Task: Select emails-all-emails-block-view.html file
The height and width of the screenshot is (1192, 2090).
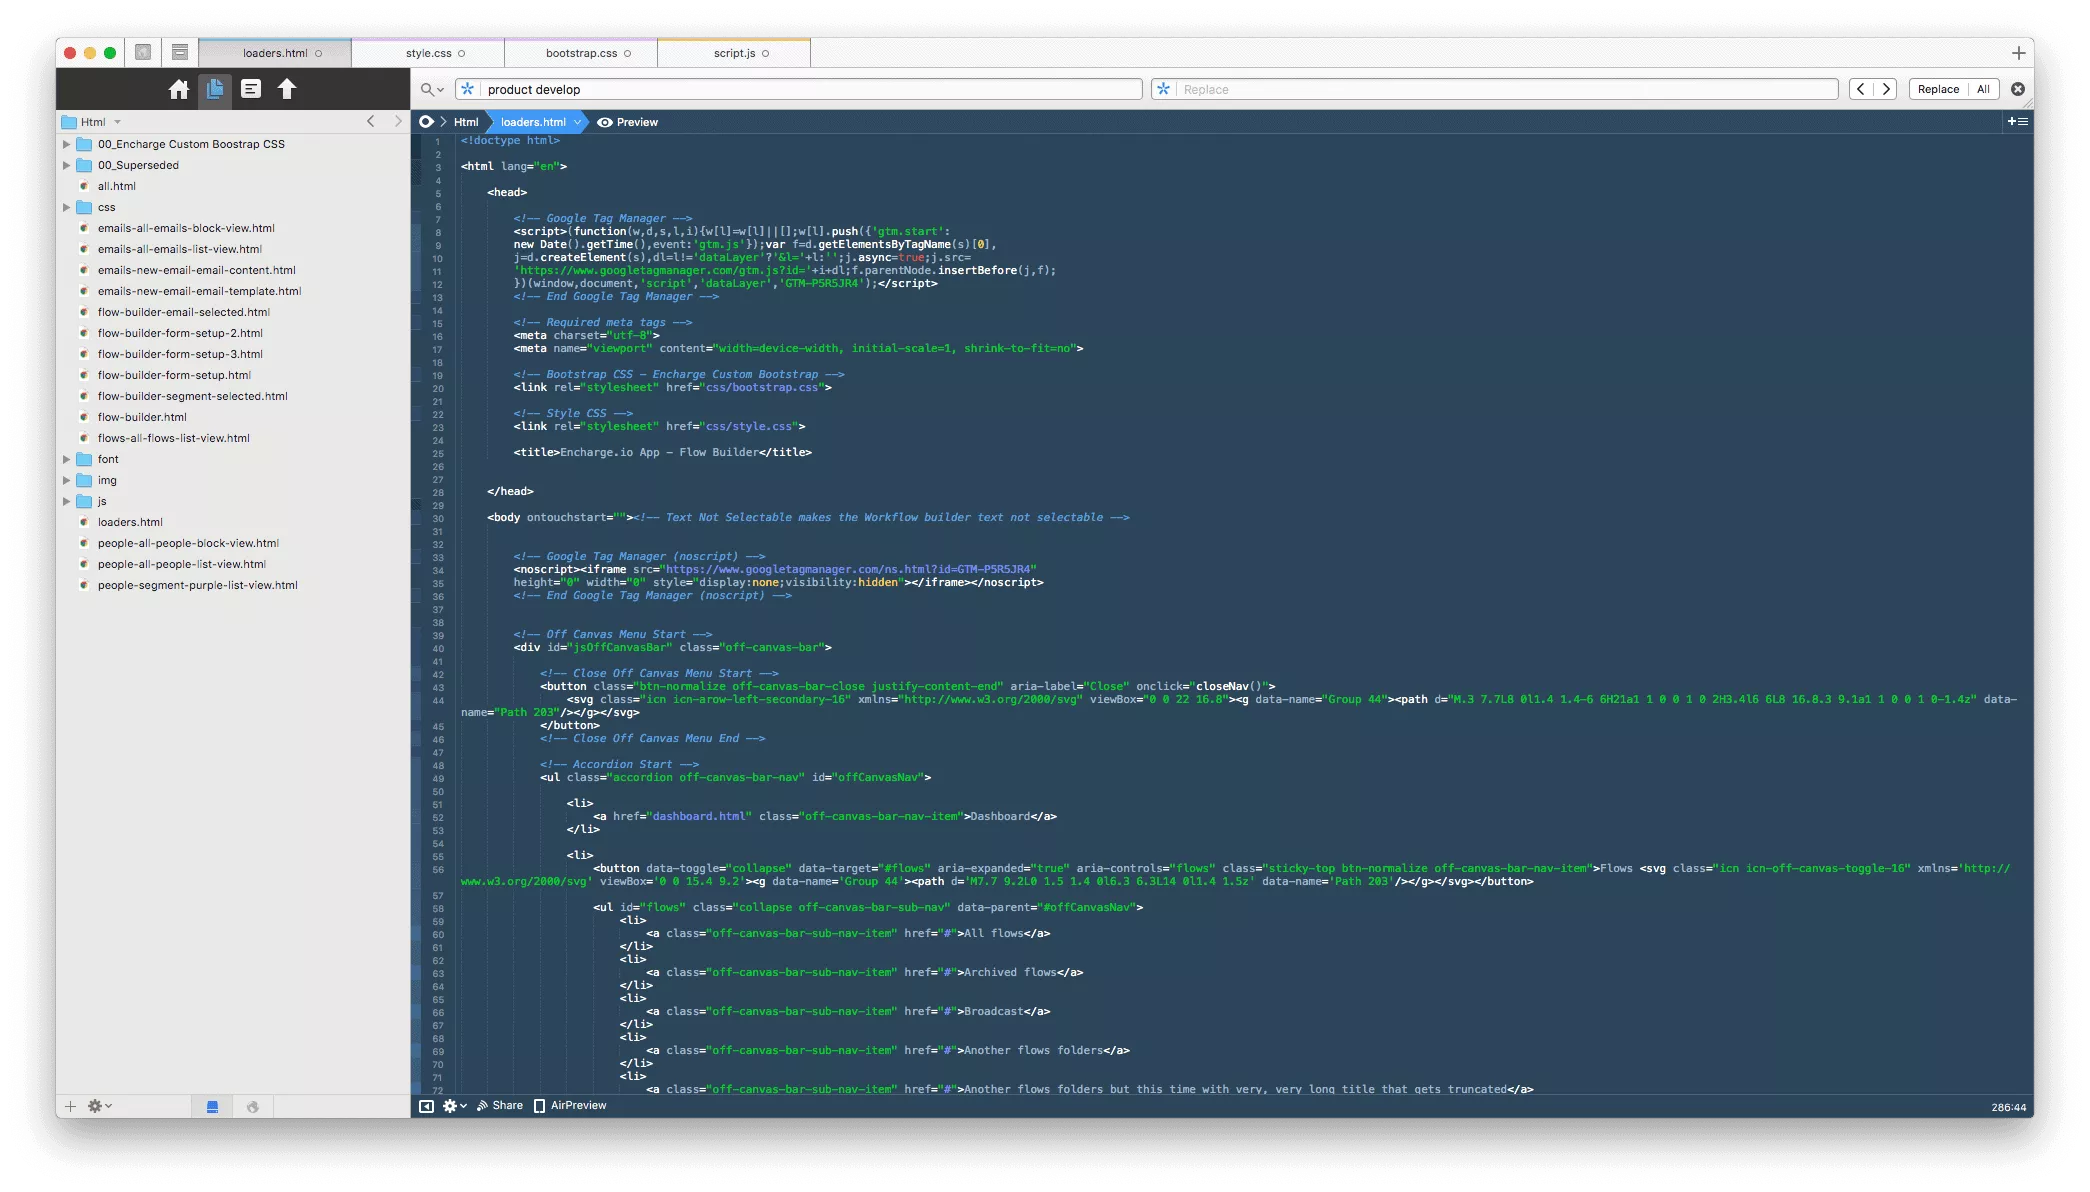Action: (186, 228)
